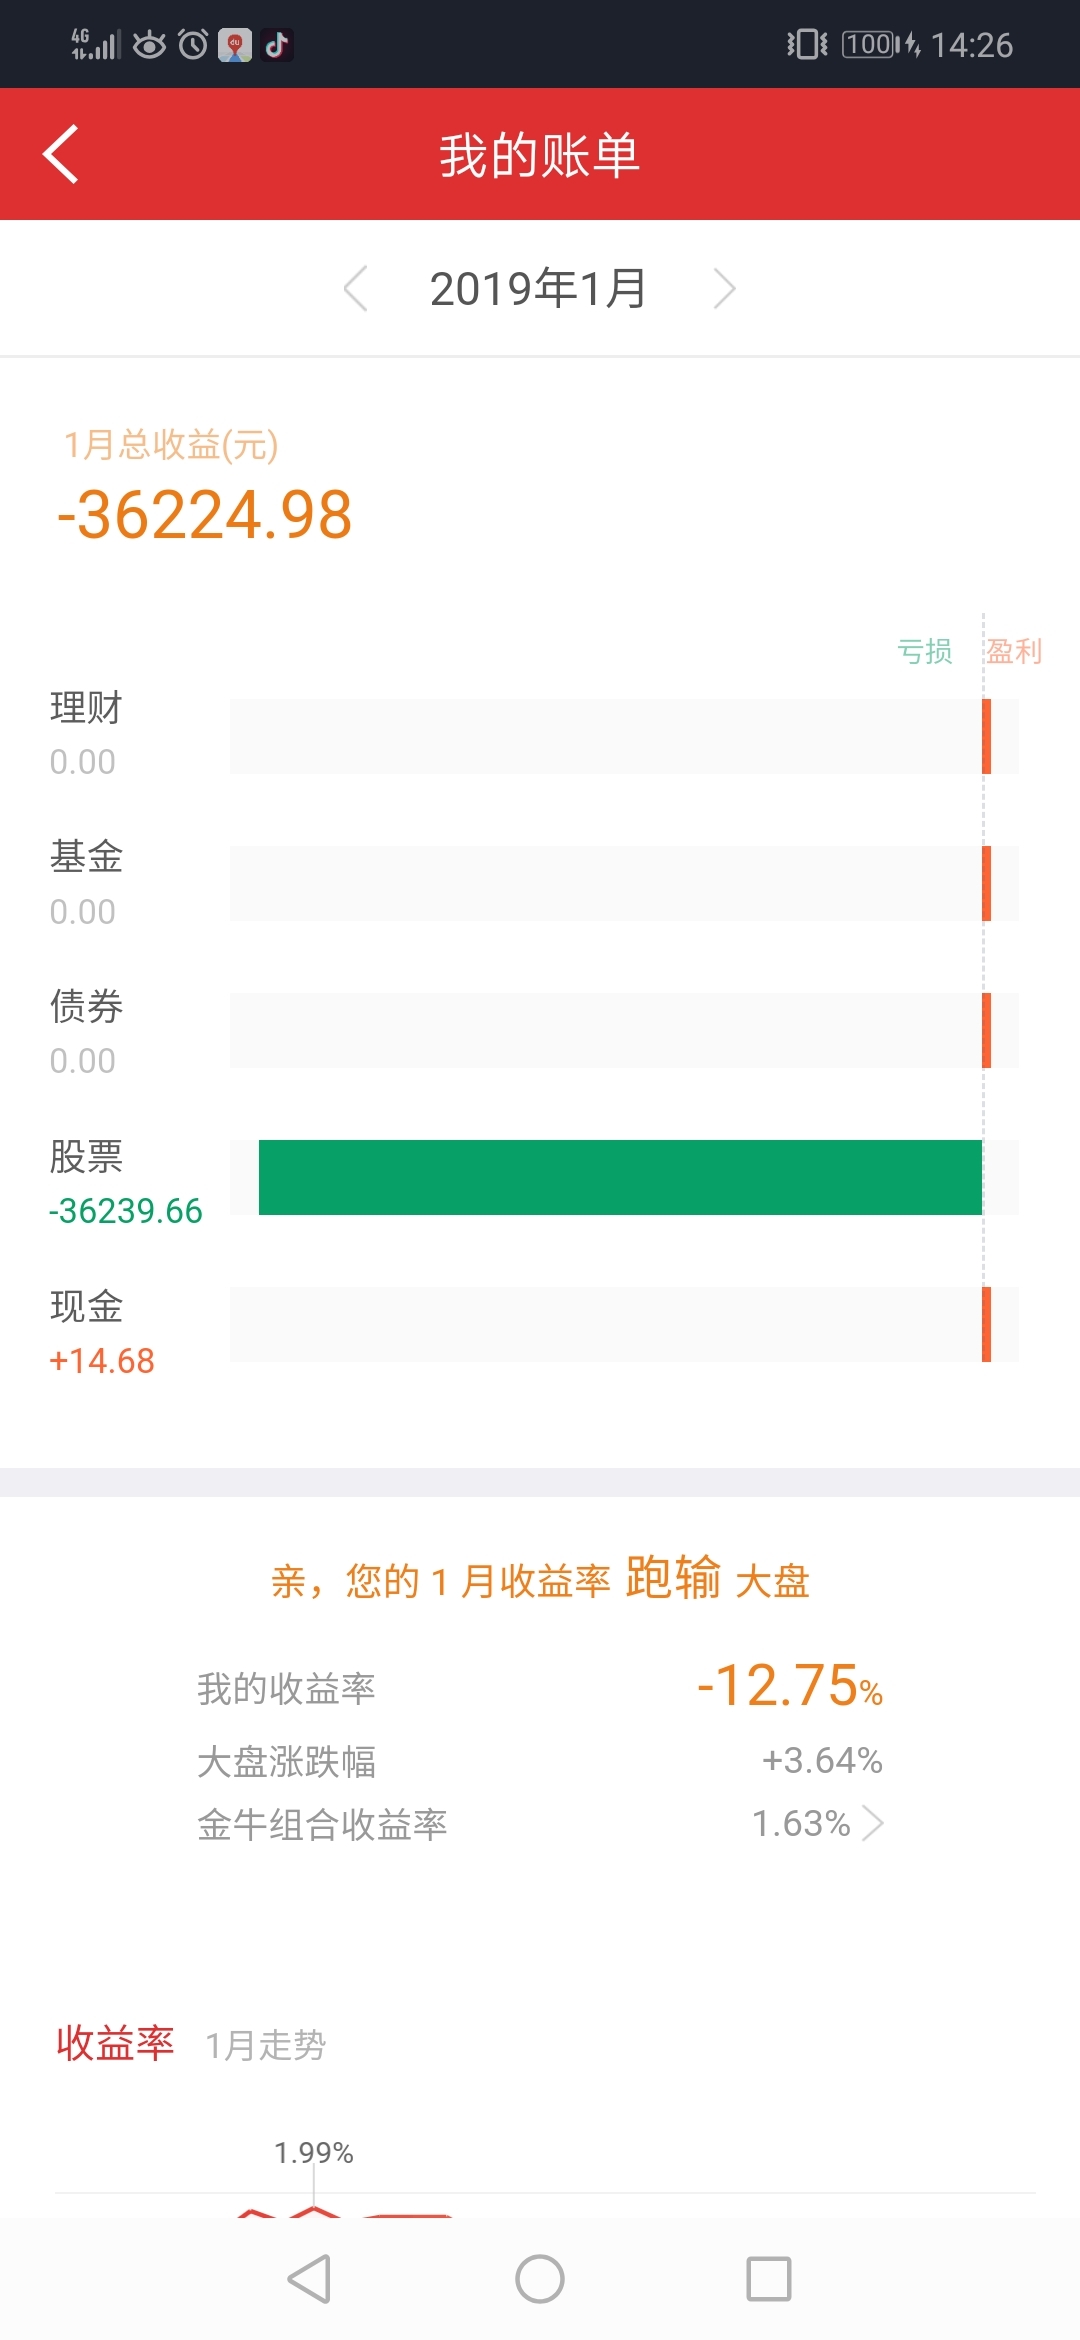Viewport: 1080px width, 2340px height.
Task: Tap the back arrow in red header
Action: click(x=61, y=154)
